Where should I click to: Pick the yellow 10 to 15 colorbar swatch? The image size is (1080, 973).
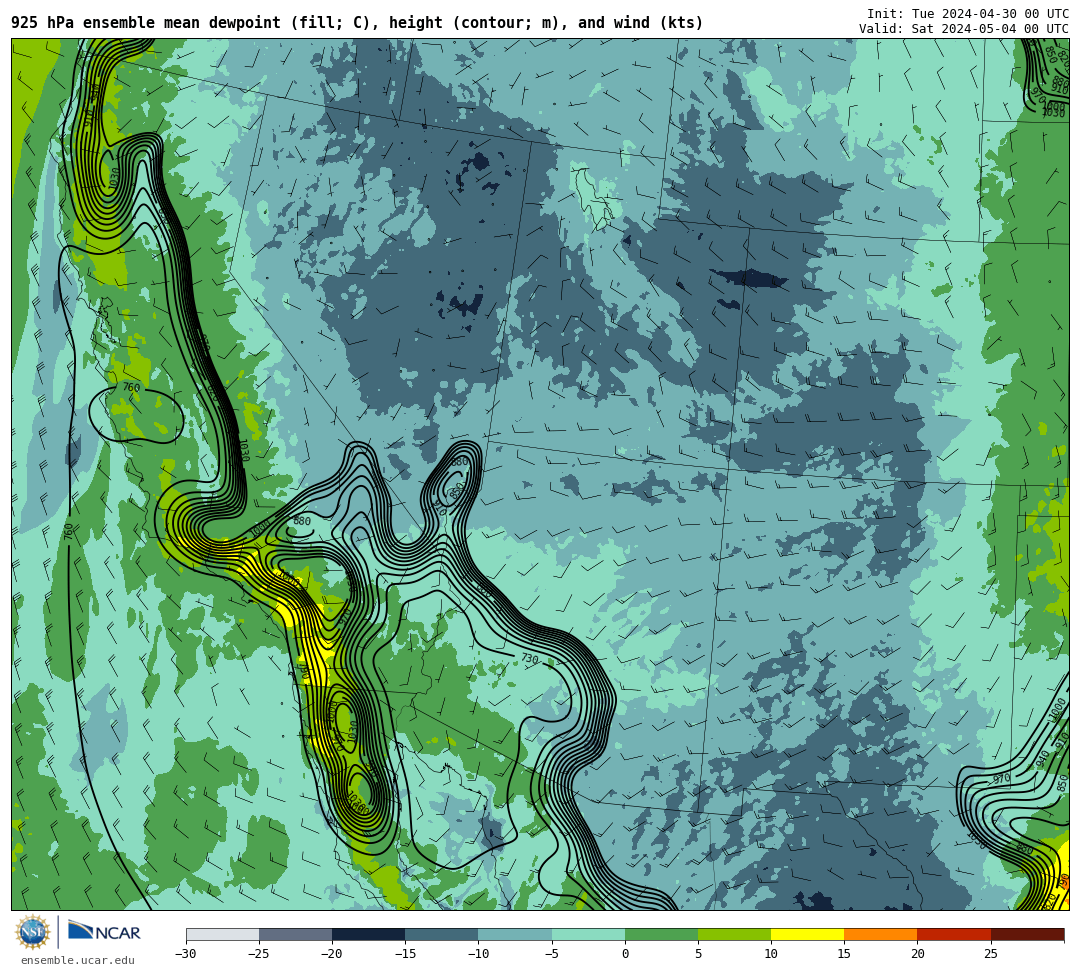807,934
